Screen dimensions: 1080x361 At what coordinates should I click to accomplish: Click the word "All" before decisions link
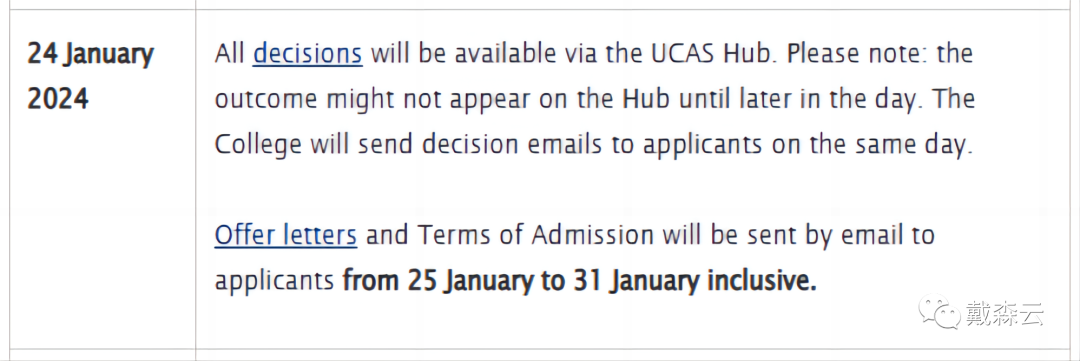point(229,54)
